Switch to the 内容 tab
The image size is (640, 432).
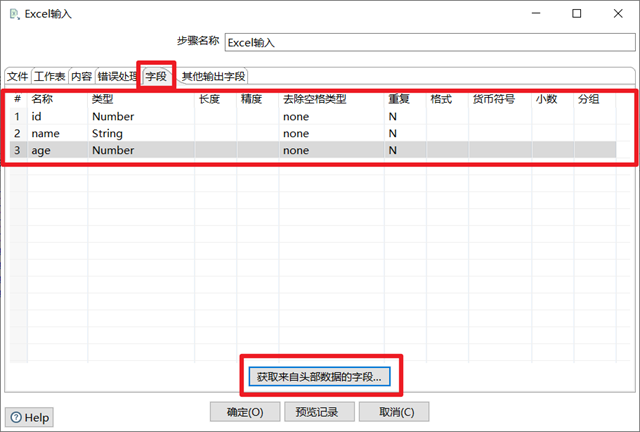[x=81, y=76]
